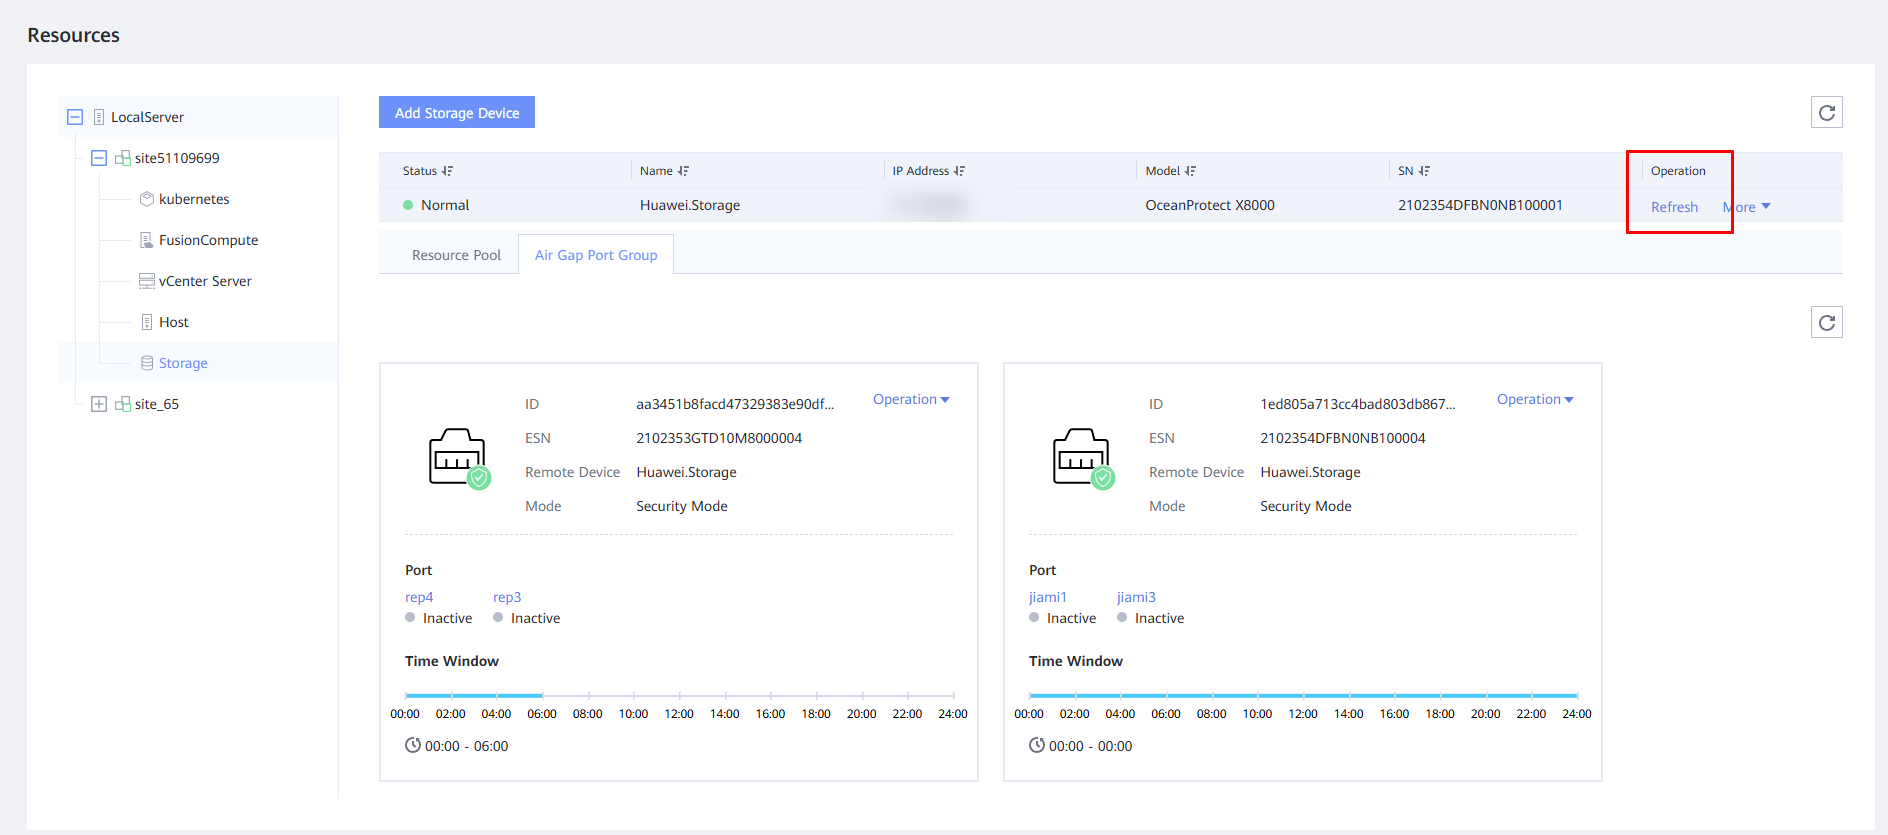Click the 06:00 point on the first time window
Viewport: 1888px width, 835px height.
coord(542,695)
